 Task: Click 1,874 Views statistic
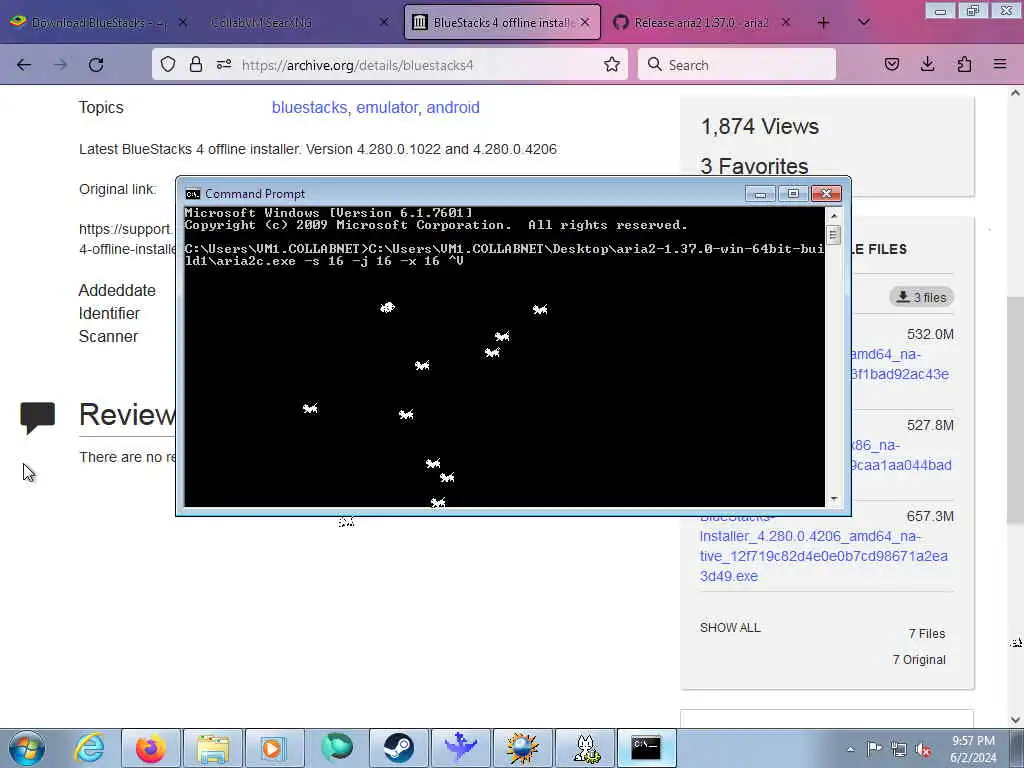[x=760, y=127]
